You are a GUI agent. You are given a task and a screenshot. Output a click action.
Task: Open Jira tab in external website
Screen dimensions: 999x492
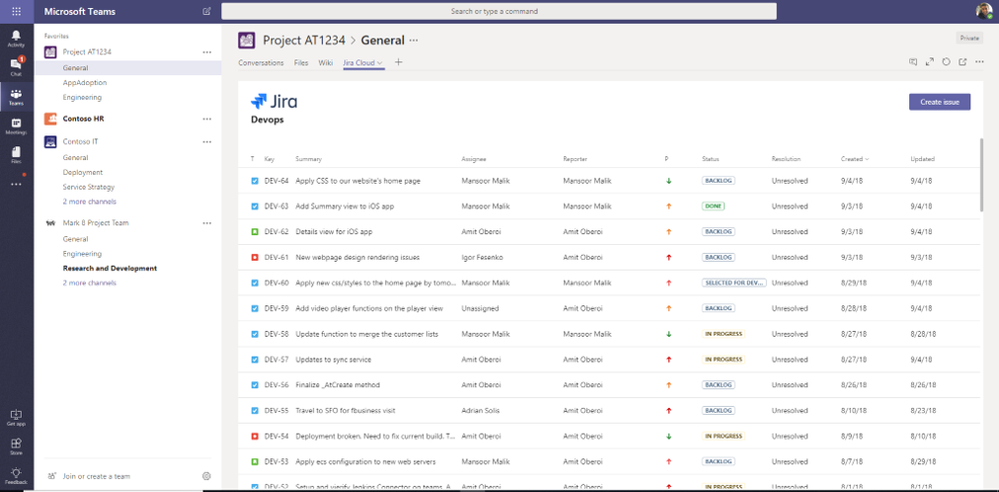point(963,62)
